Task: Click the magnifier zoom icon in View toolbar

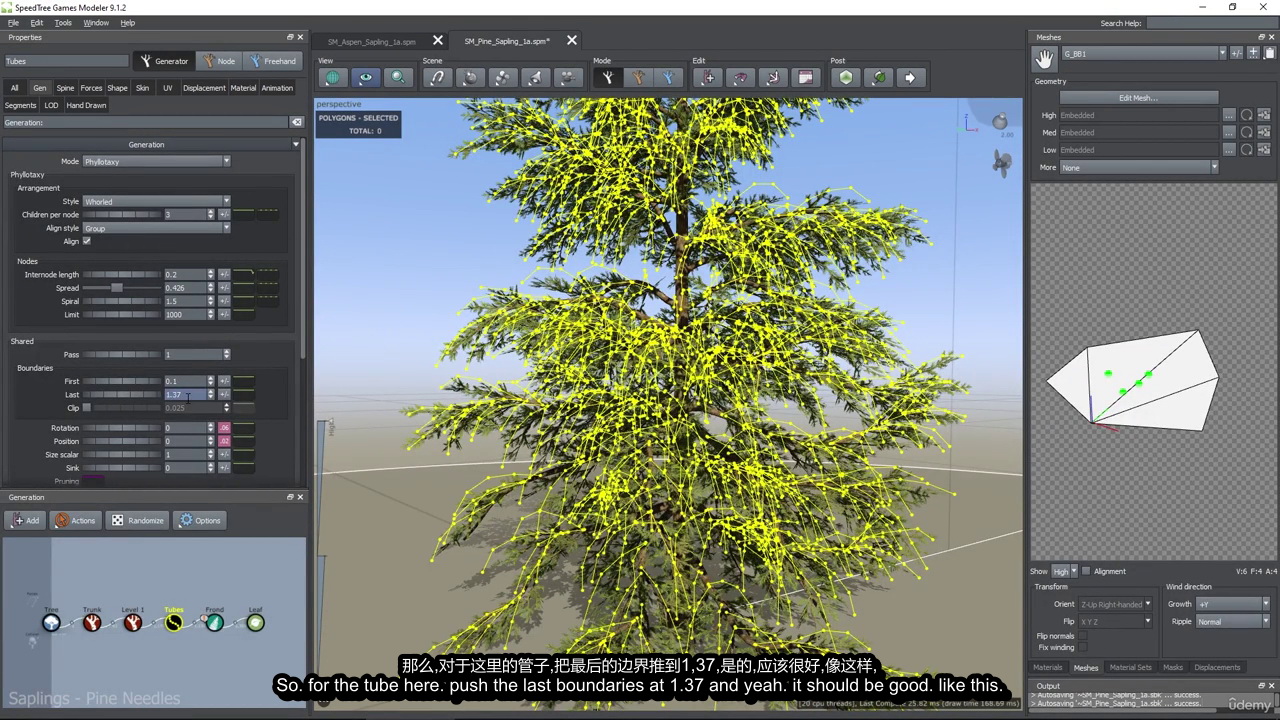Action: point(398,77)
